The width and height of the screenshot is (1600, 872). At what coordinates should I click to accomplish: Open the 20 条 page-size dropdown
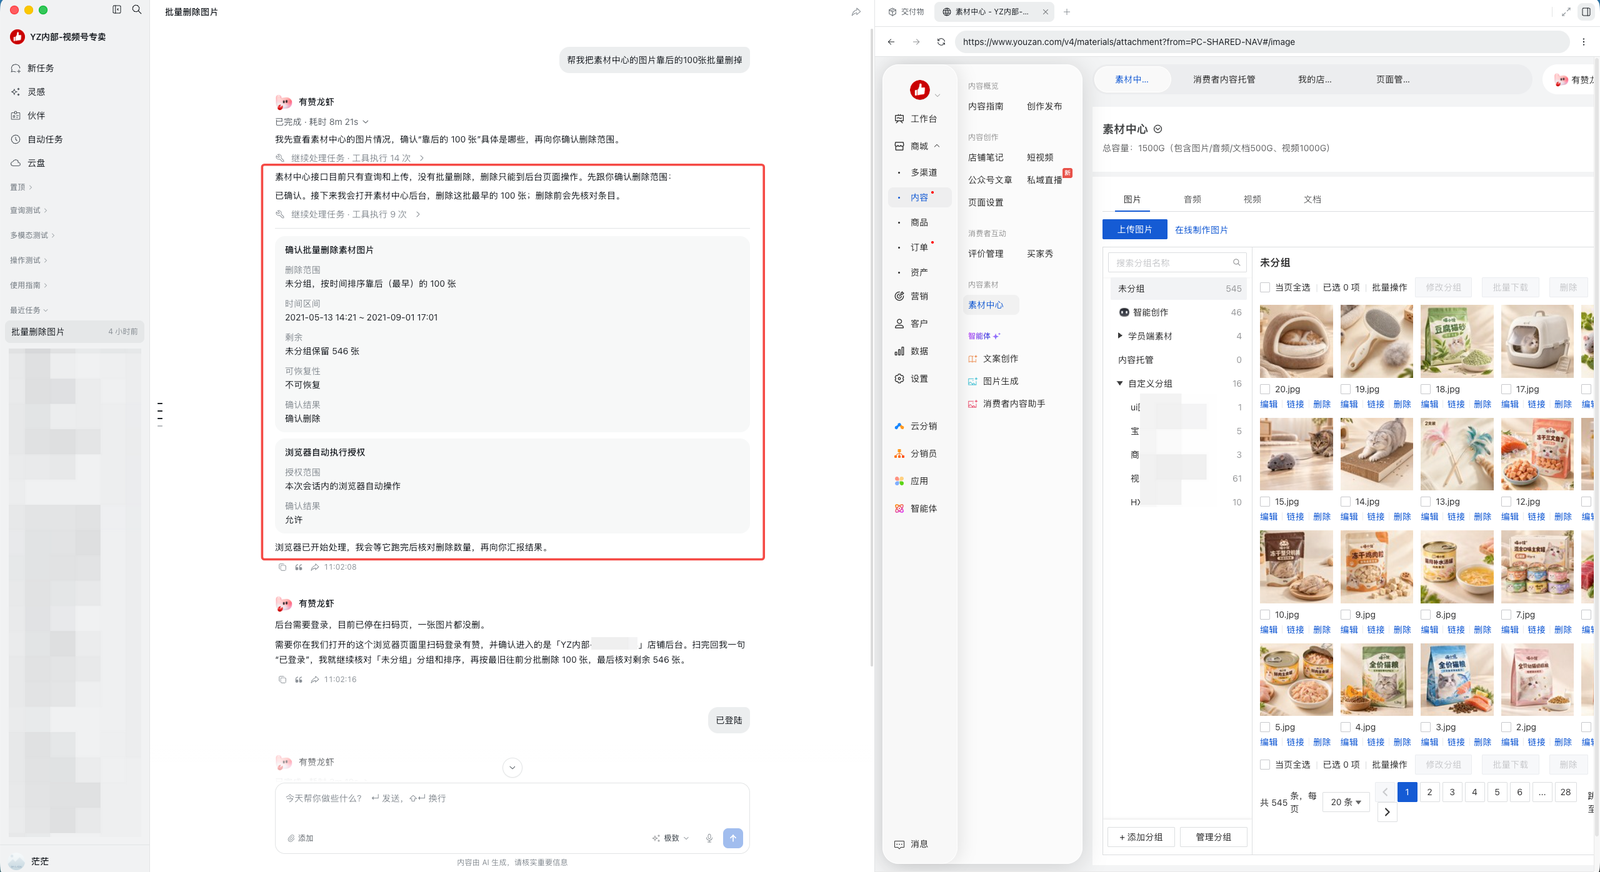pos(1346,802)
